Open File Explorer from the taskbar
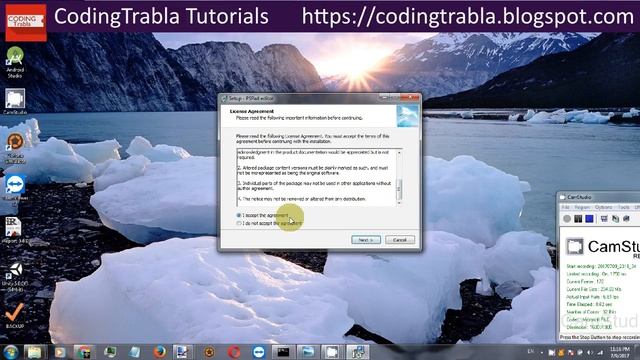640x360 pixels. [x=35, y=352]
